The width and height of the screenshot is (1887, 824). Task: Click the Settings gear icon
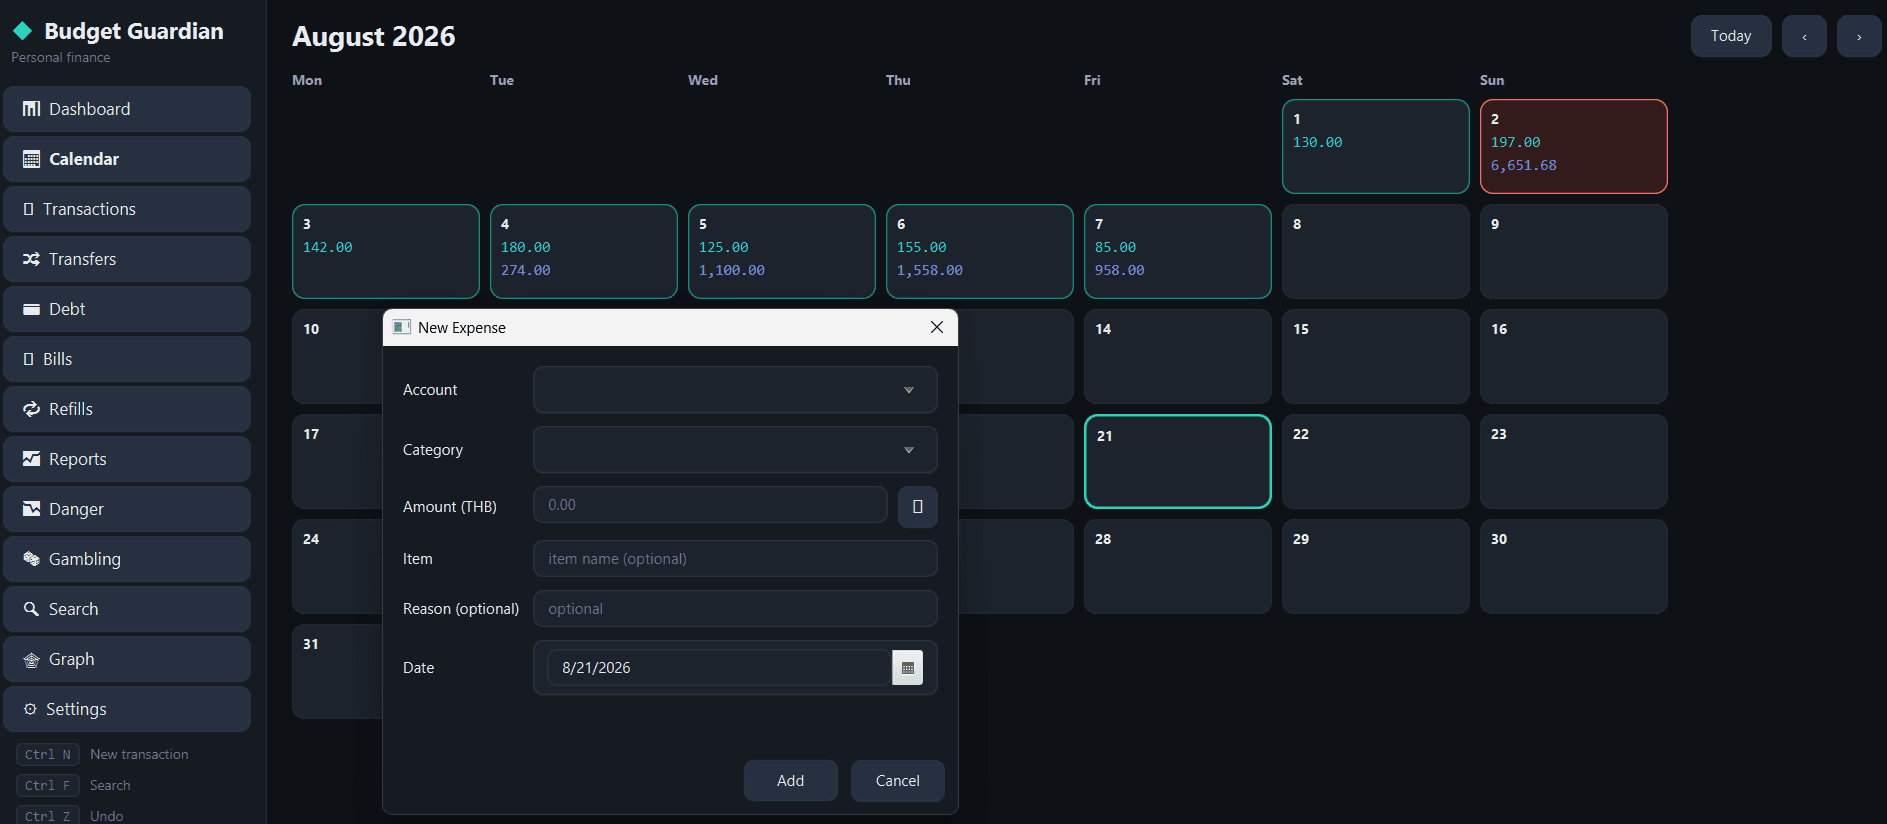[x=30, y=709]
